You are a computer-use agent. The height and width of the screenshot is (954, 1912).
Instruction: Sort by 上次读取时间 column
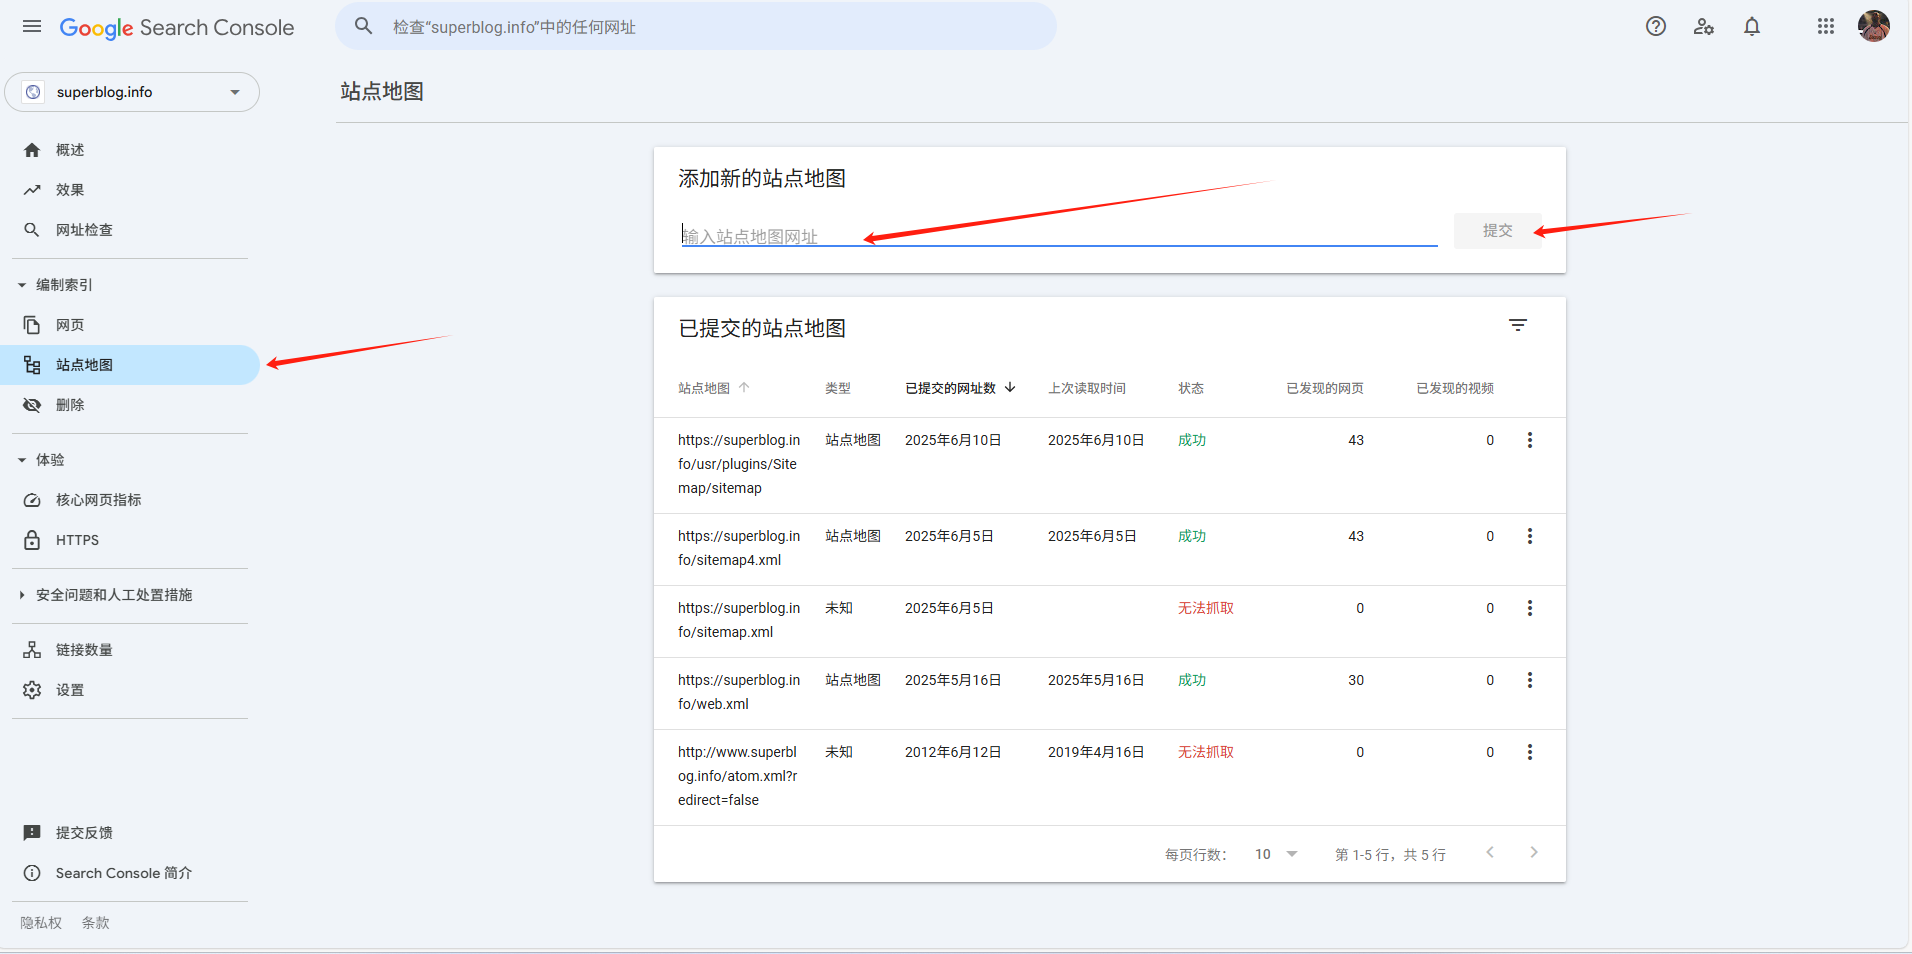pos(1087,388)
